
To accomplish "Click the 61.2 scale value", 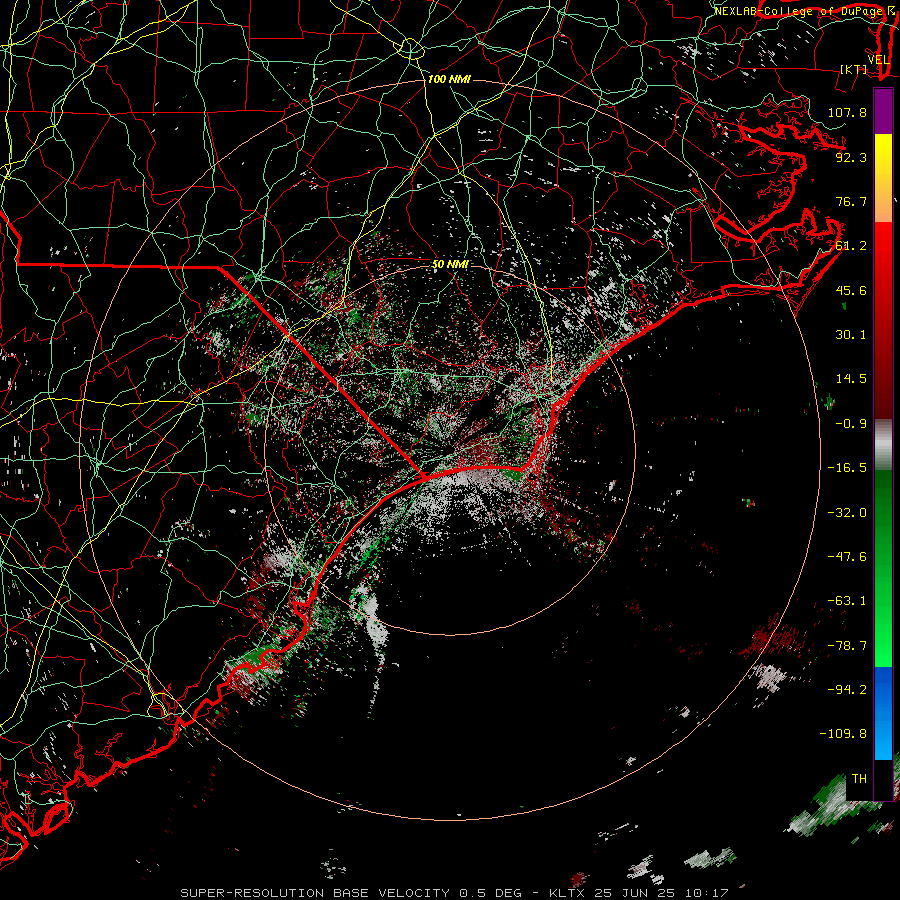I will click(x=851, y=246).
